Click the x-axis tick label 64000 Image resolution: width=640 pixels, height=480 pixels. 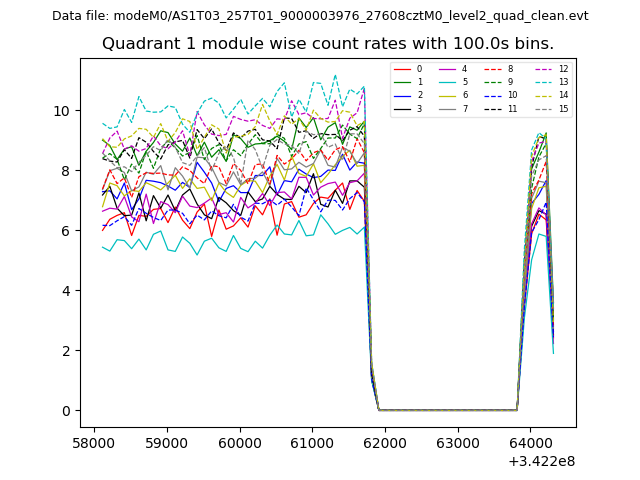[x=528, y=443]
